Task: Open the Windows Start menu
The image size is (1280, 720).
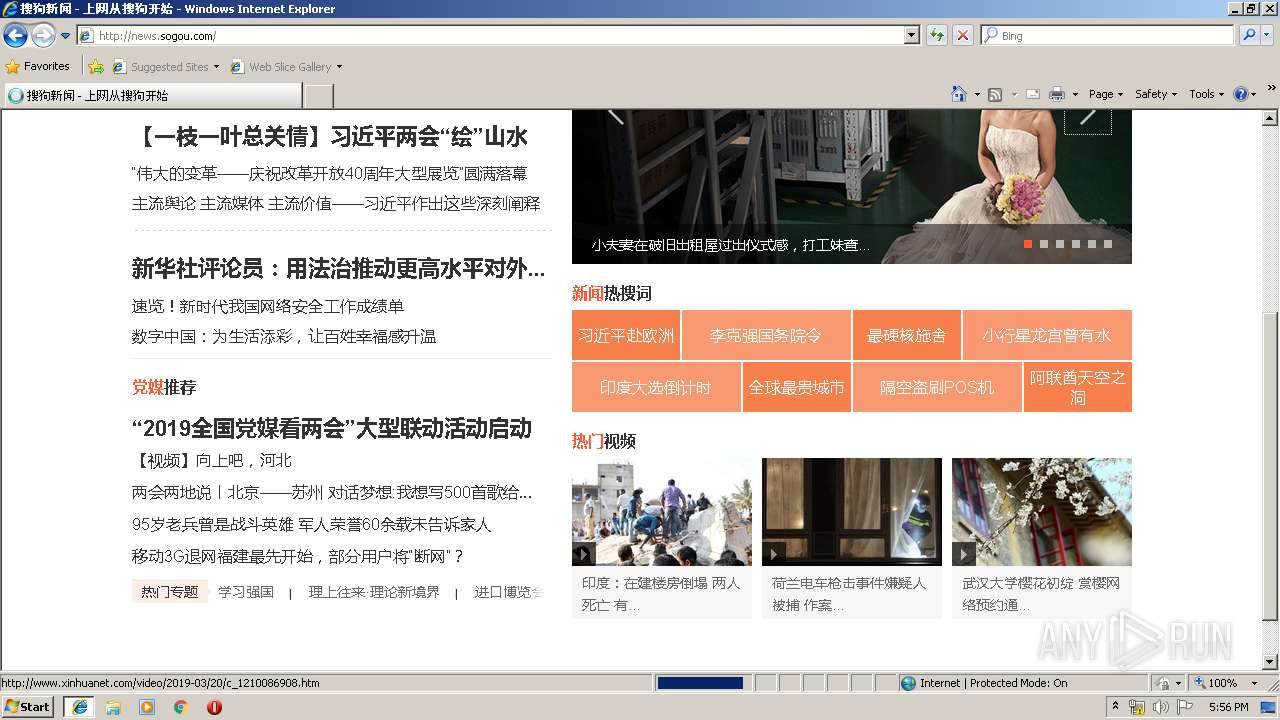Action: click(x=28, y=707)
